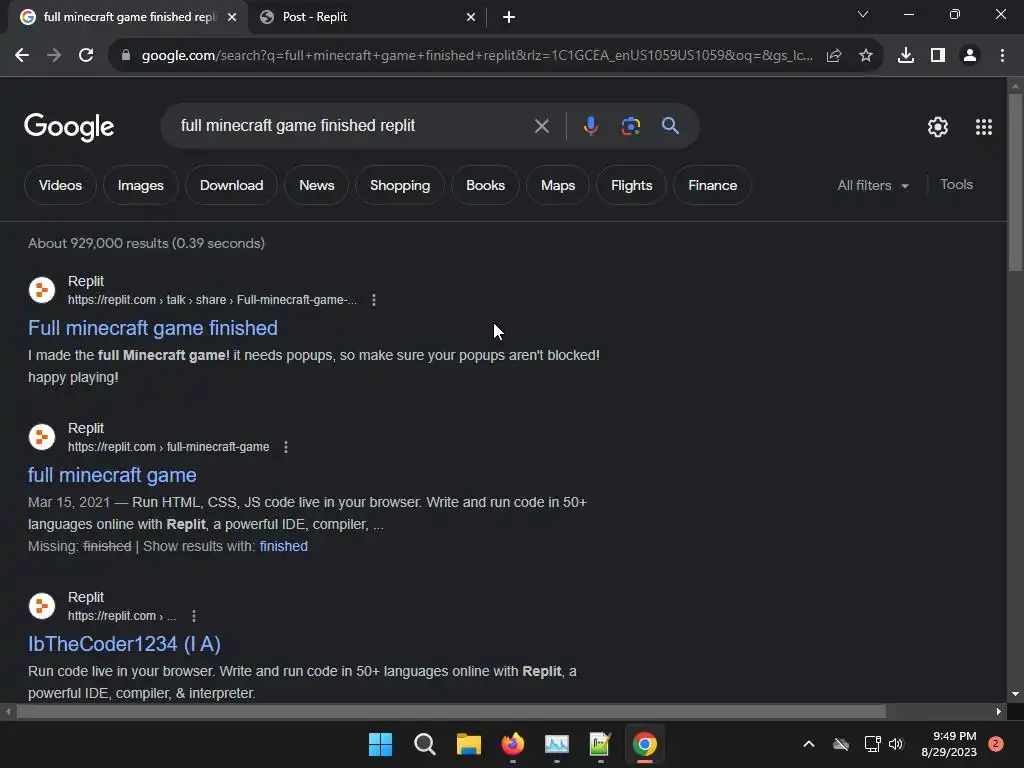The height and width of the screenshot is (768, 1024).
Task: Click Replit favicon of first result
Action: [x=42, y=290]
